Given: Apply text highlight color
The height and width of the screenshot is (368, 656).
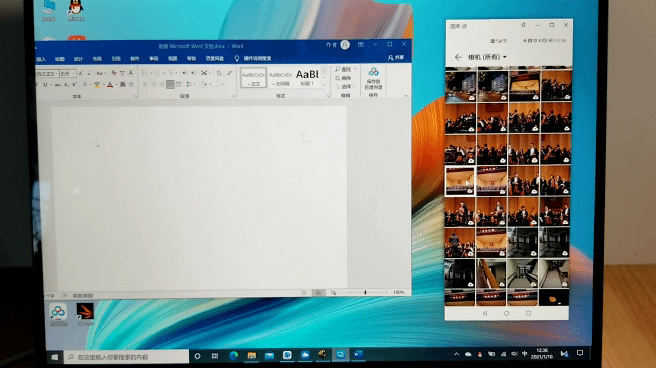Looking at the screenshot, I should [x=97, y=84].
